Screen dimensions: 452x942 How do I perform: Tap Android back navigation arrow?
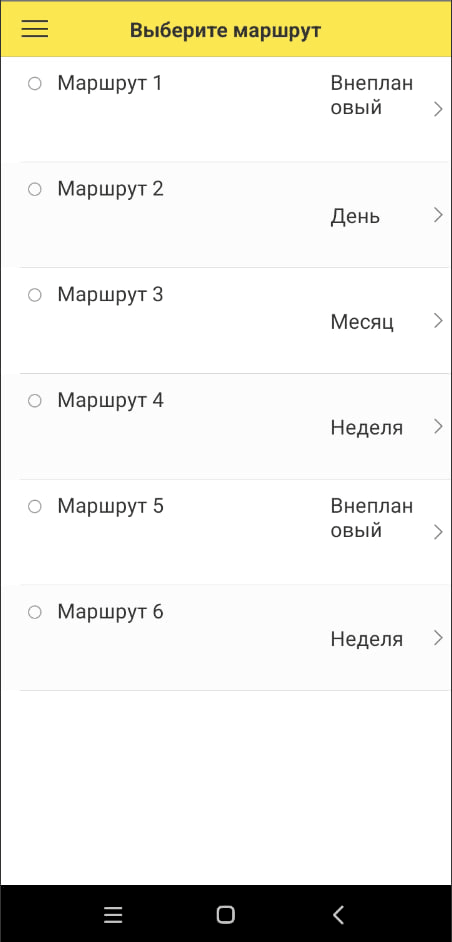click(338, 914)
